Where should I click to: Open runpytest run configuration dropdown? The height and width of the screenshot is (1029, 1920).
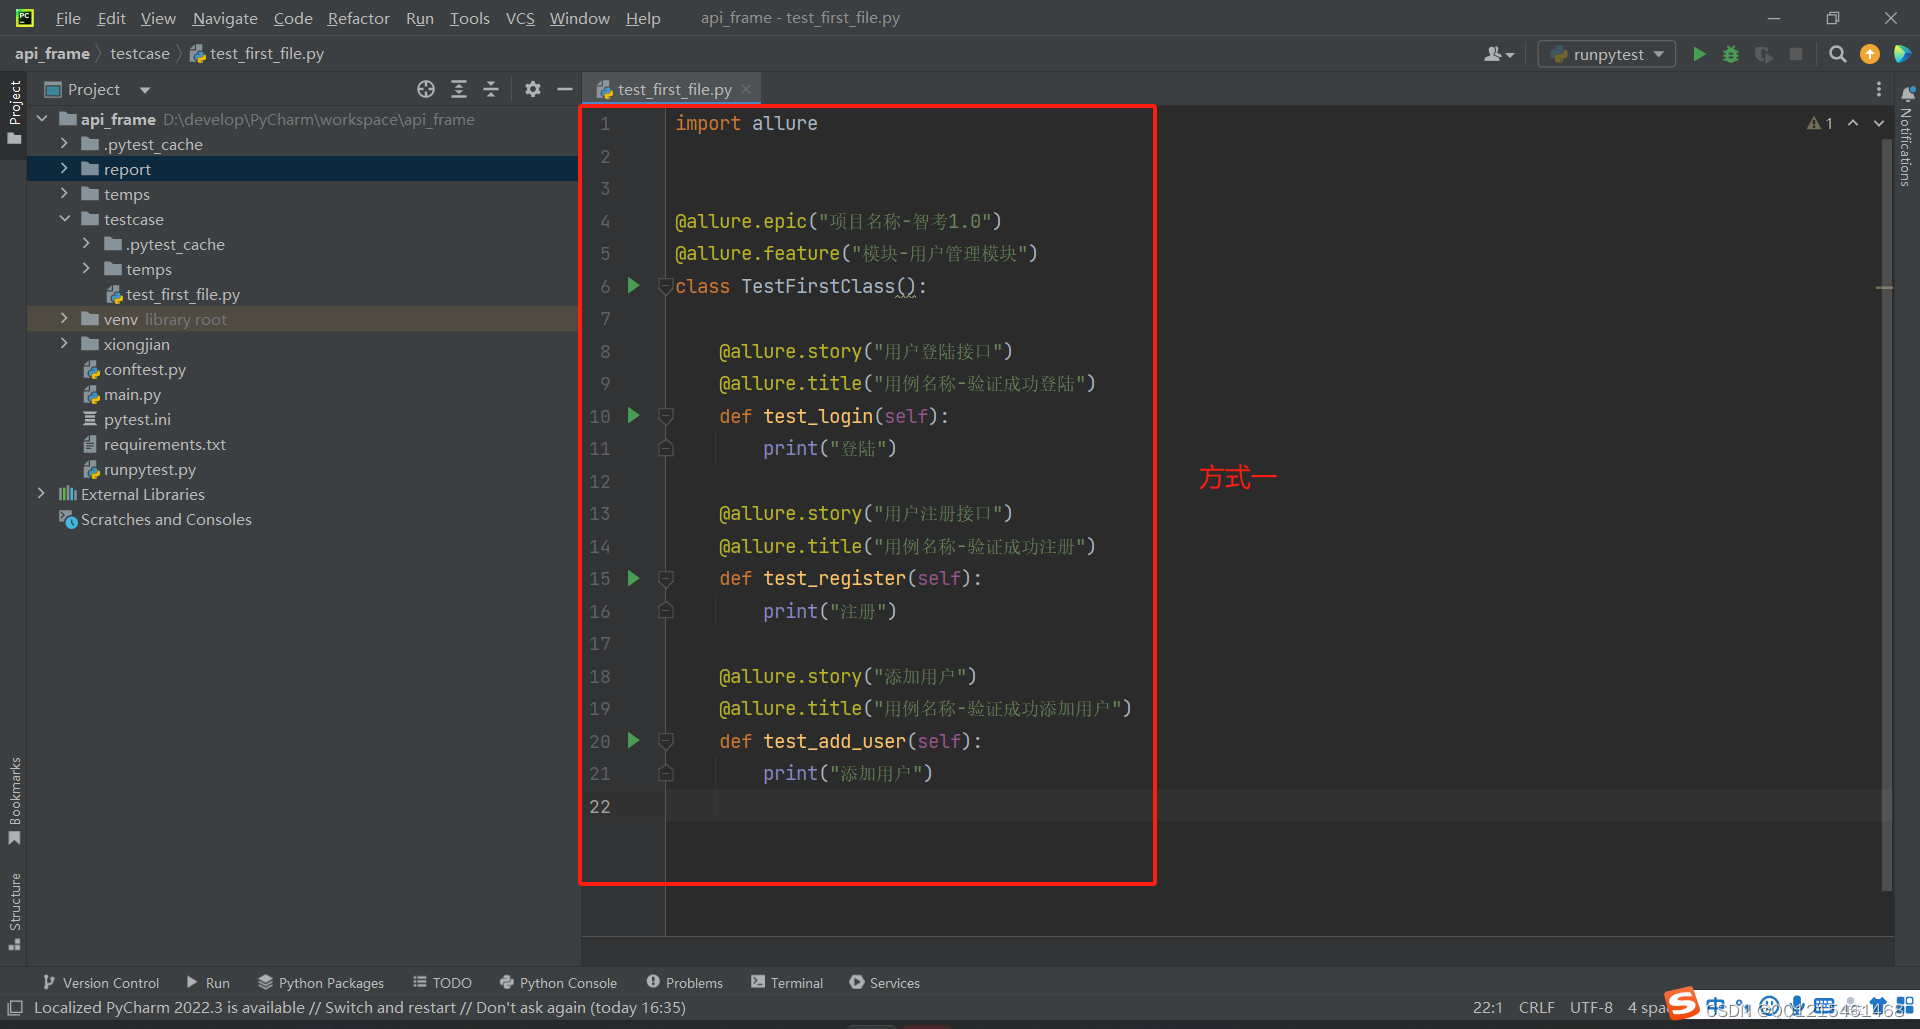pos(1607,54)
